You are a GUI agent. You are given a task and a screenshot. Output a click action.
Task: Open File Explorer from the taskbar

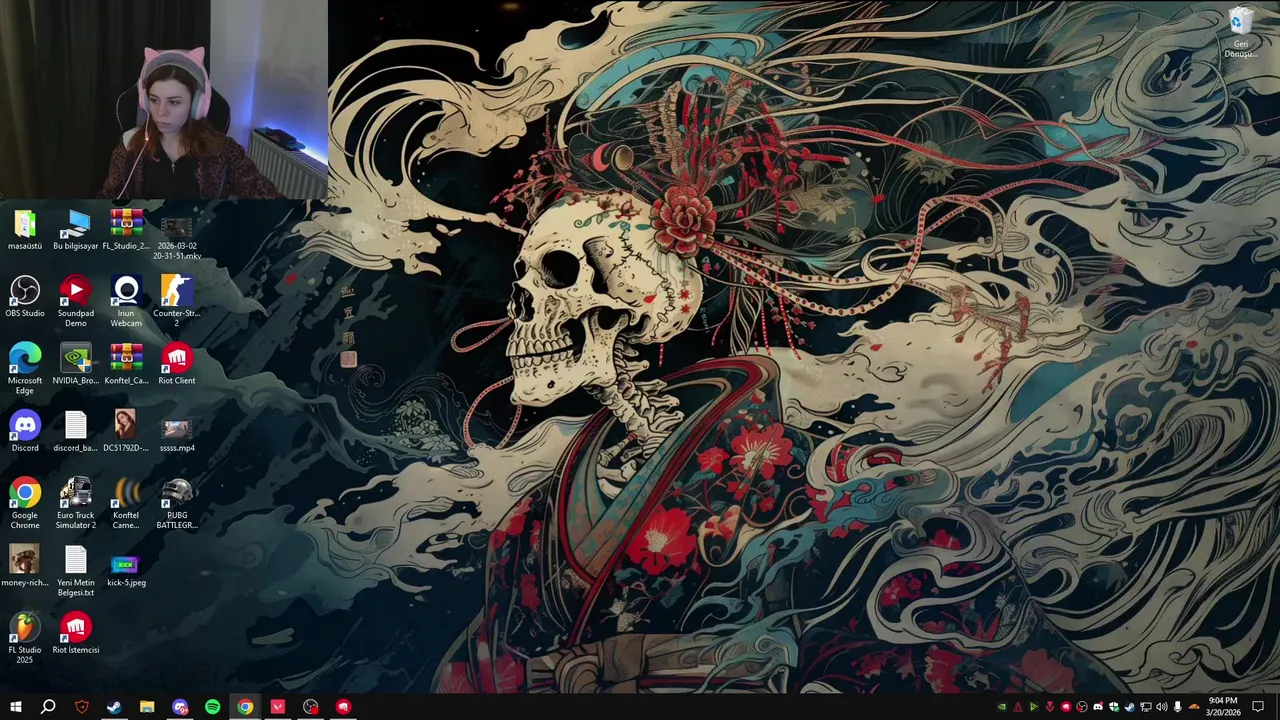(x=147, y=707)
